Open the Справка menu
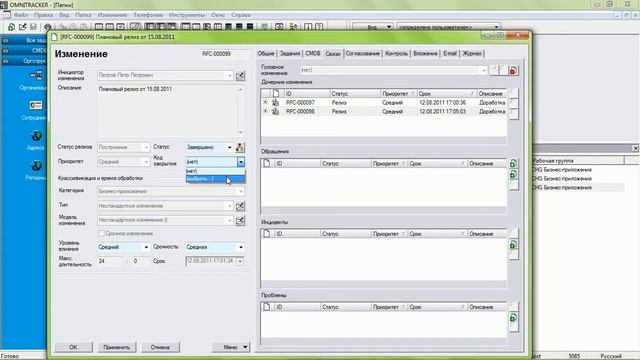Viewport: 640px width, 360px height. (241, 15)
